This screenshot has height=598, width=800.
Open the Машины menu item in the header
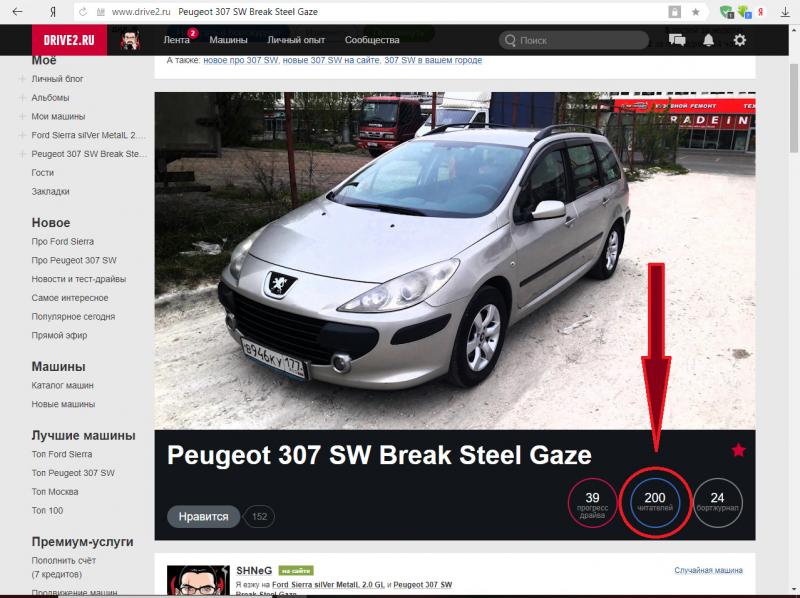coord(228,40)
